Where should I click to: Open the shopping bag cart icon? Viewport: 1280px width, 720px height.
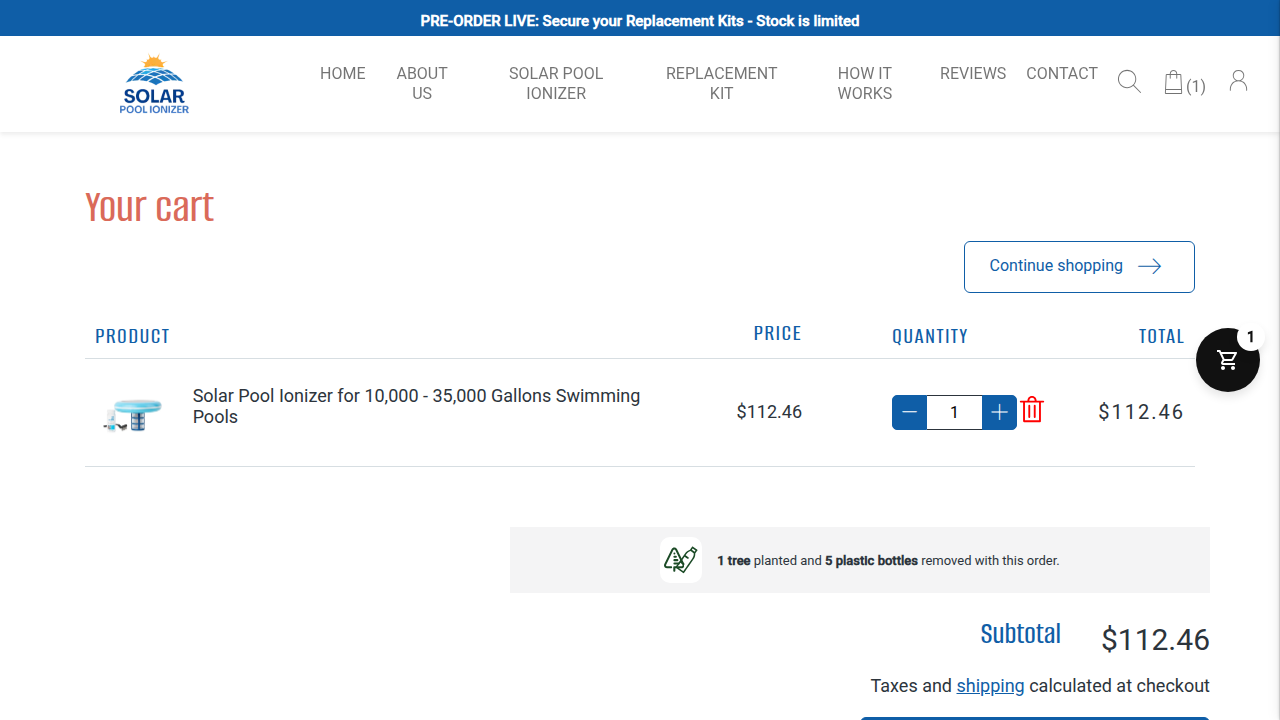pyautogui.click(x=1174, y=82)
